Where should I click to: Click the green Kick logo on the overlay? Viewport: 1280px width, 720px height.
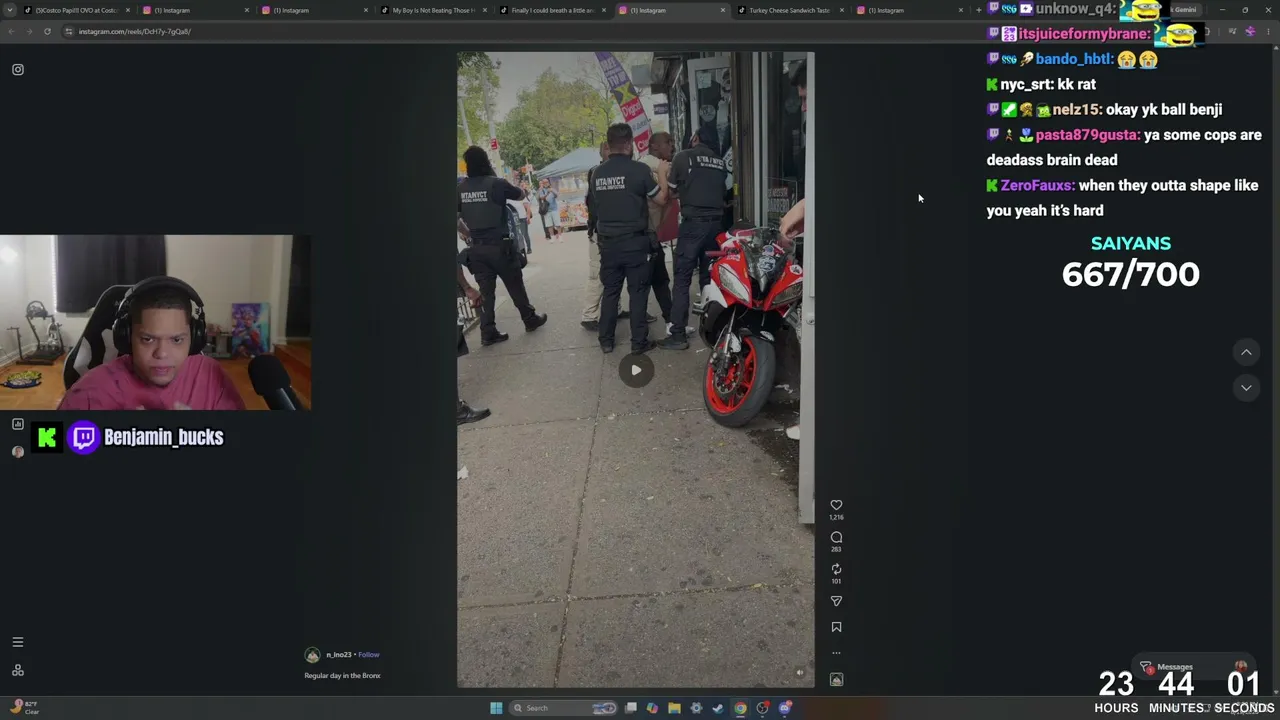[46, 437]
